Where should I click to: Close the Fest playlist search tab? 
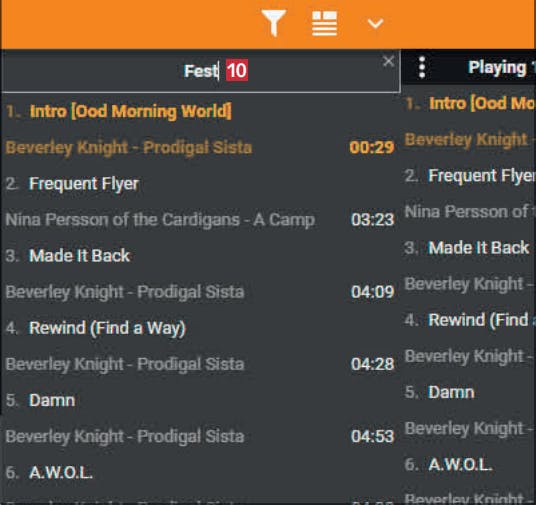(388, 62)
